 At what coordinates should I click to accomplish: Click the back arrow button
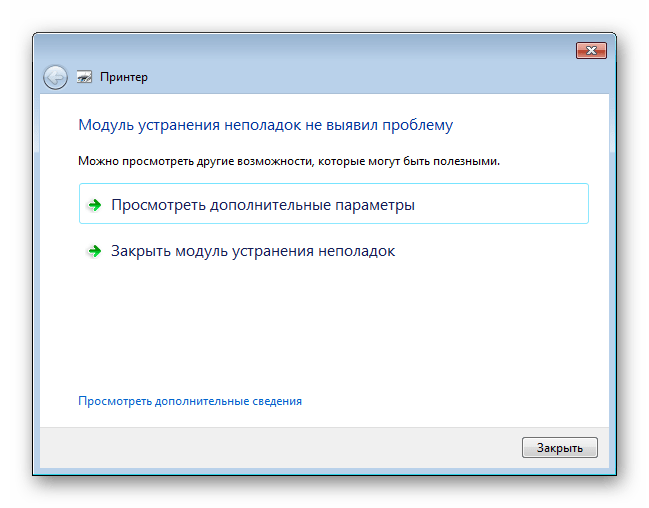pyautogui.click(x=55, y=77)
